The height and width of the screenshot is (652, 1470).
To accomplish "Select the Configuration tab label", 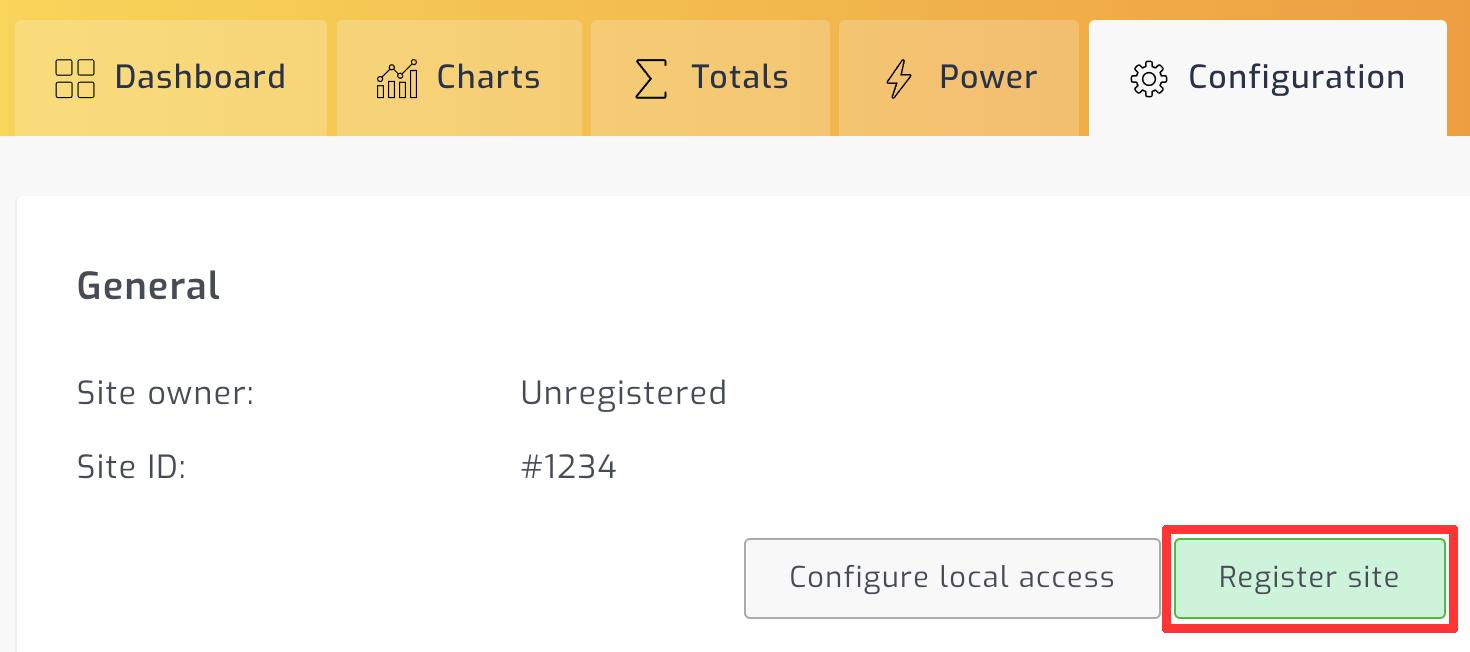I will click(x=1296, y=77).
